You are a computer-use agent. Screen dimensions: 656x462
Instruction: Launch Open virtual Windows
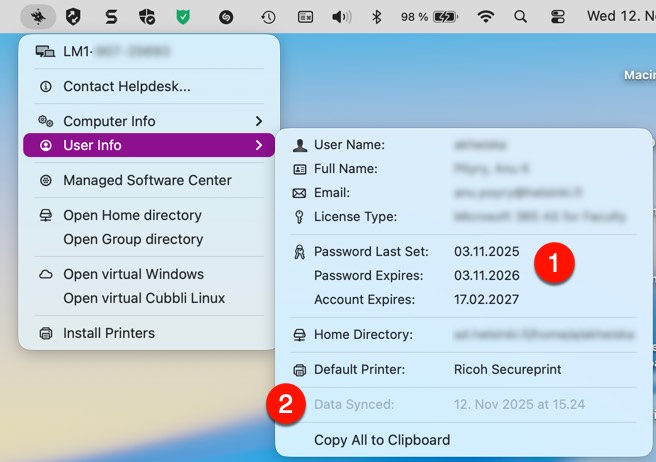(133, 274)
